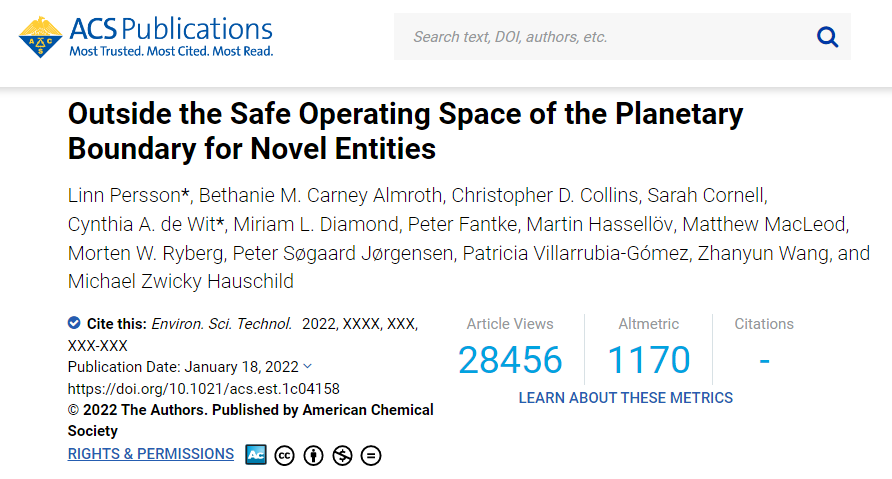This screenshot has height=479, width=892.
Task: Click the CC no-derivatives equals icon
Action: 371,456
